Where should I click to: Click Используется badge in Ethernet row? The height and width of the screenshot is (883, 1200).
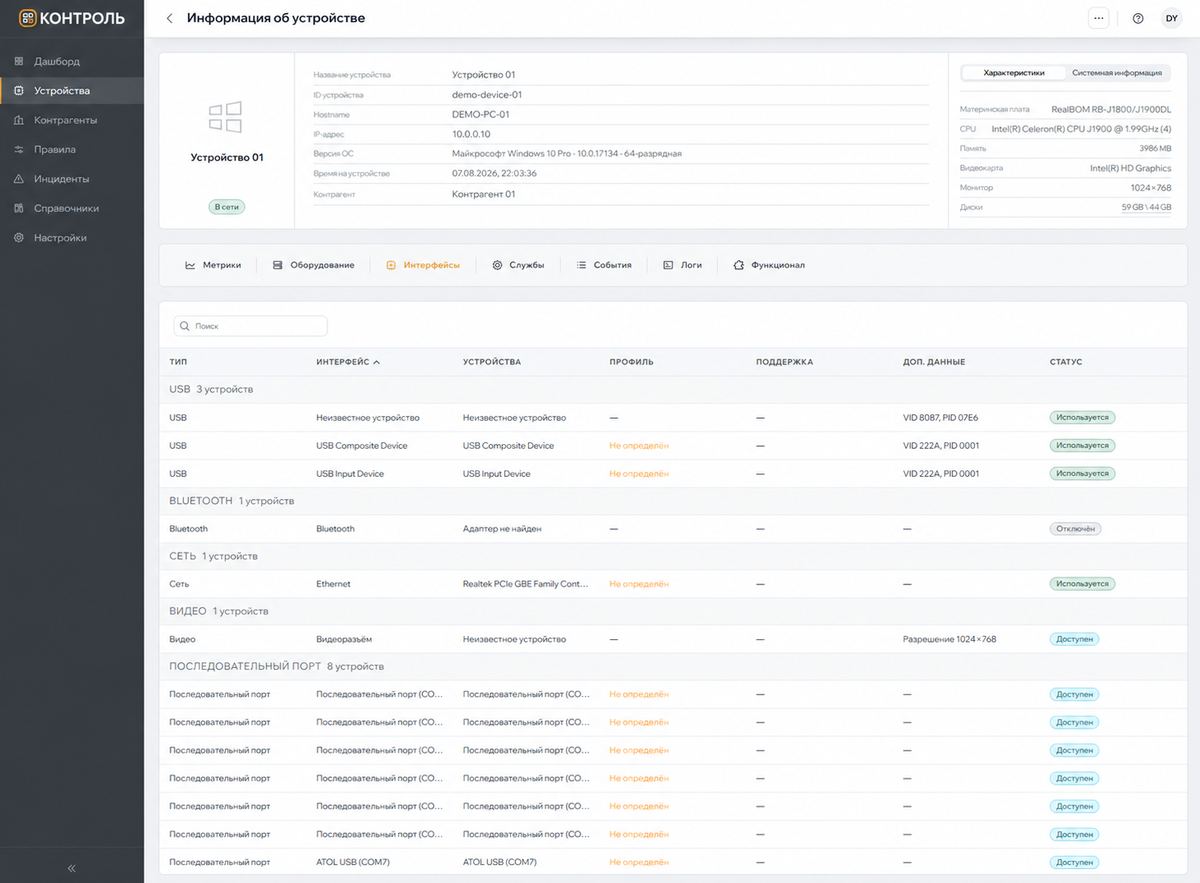pyautogui.click(x=1082, y=584)
